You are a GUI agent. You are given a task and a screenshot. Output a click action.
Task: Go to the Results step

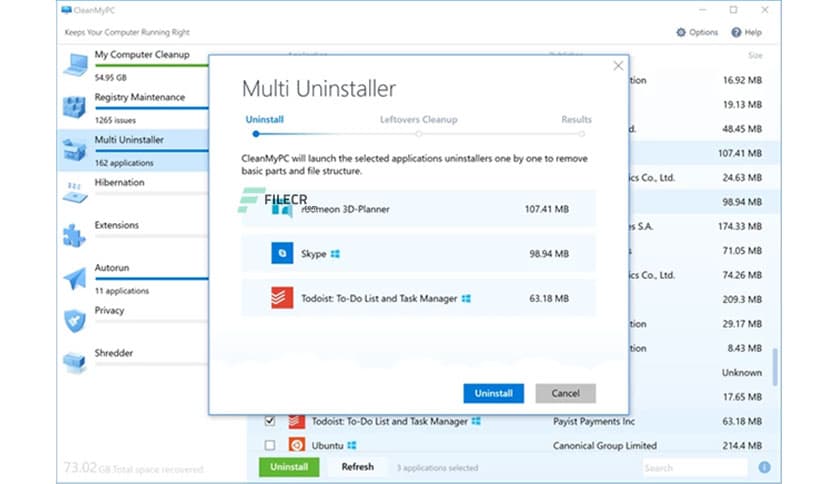coord(576,119)
